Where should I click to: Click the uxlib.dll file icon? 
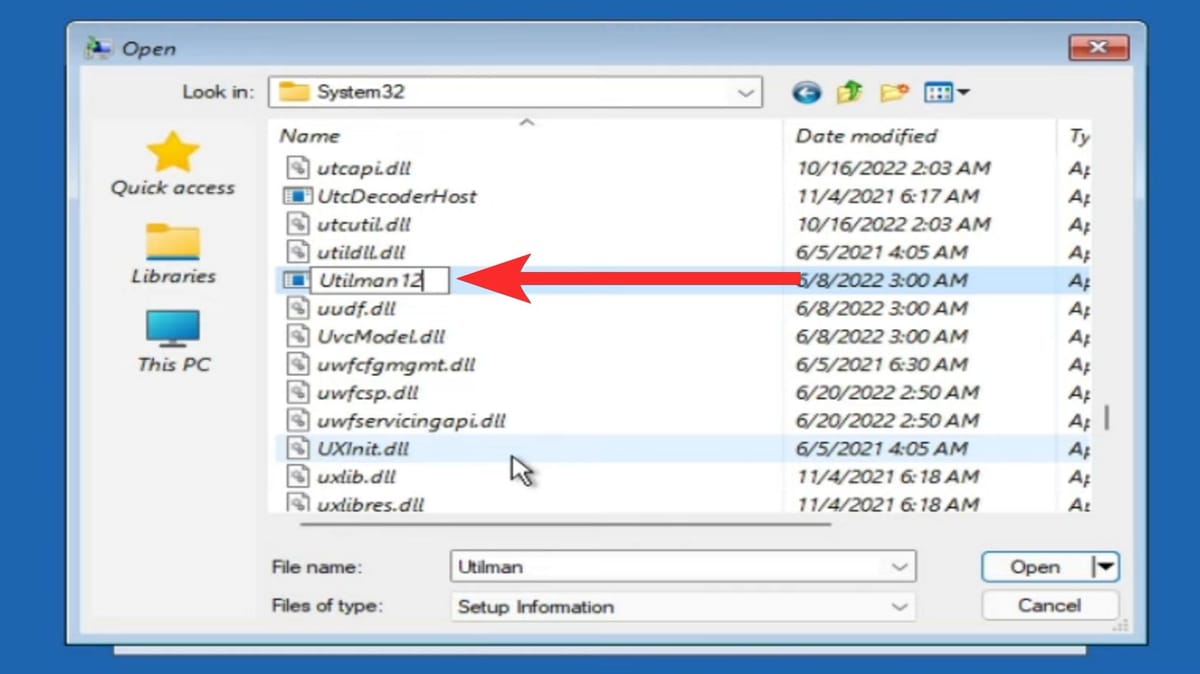[x=296, y=476]
